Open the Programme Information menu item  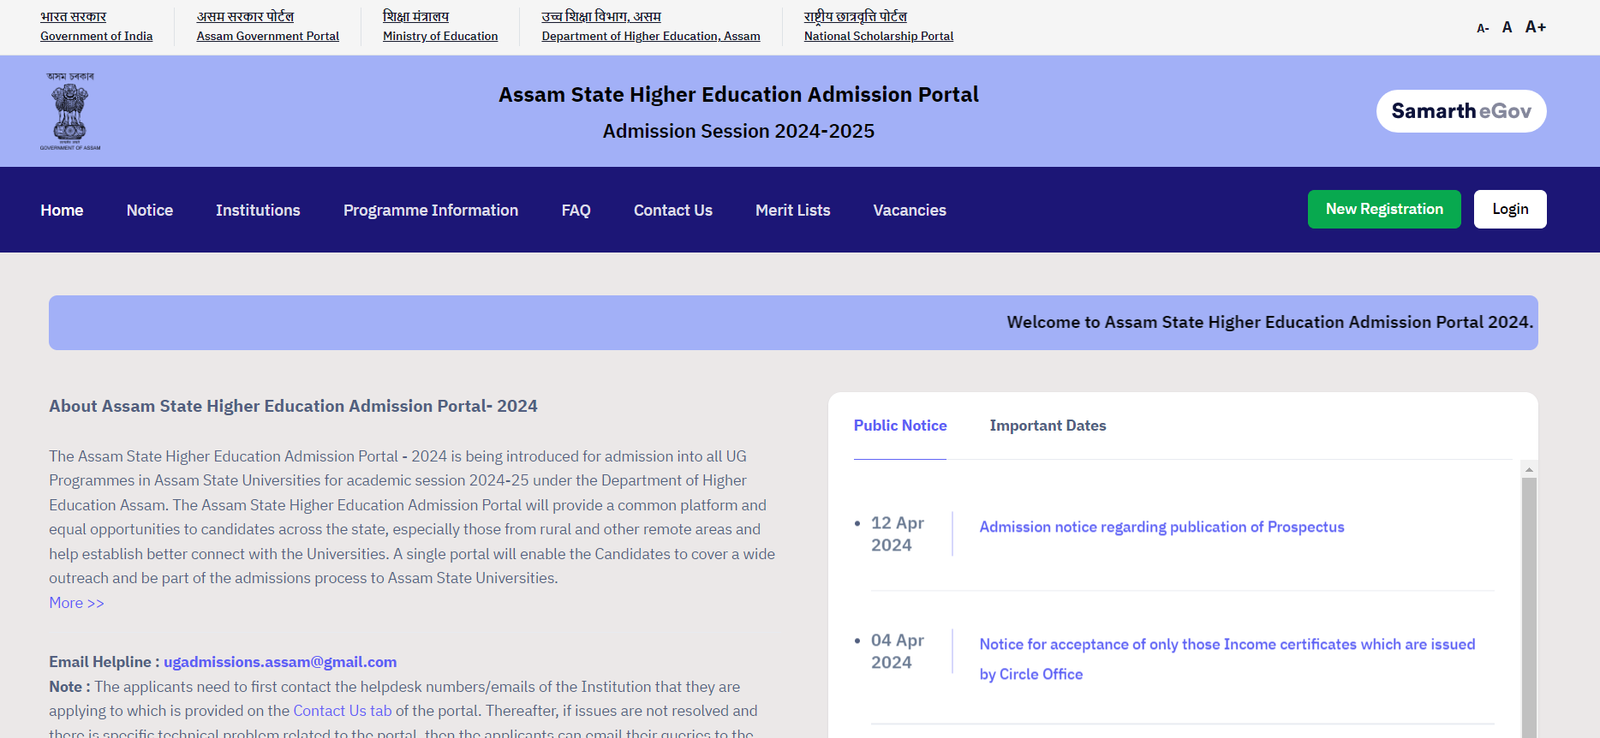click(x=431, y=210)
